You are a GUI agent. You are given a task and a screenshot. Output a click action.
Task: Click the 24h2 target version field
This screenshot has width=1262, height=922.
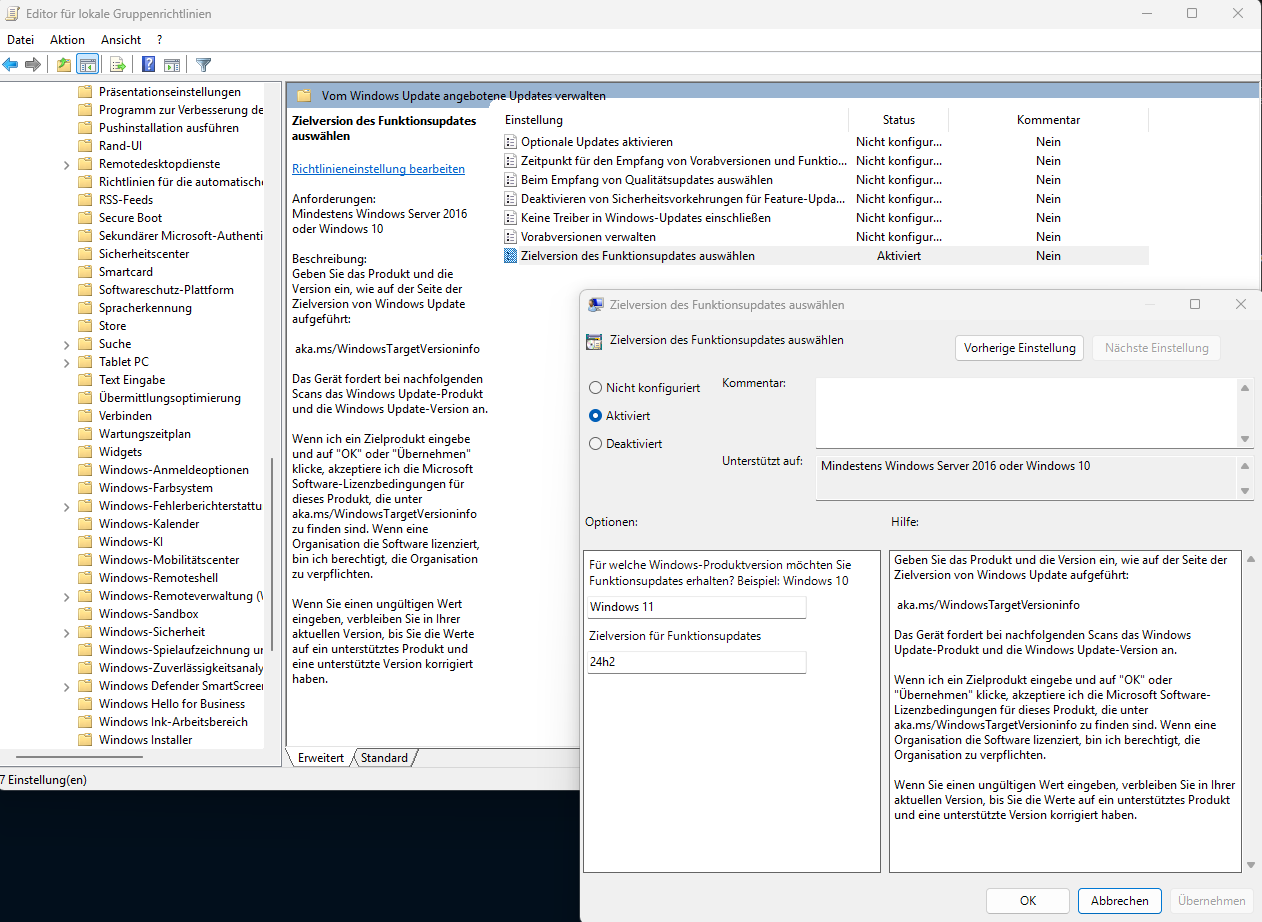tap(696, 663)
